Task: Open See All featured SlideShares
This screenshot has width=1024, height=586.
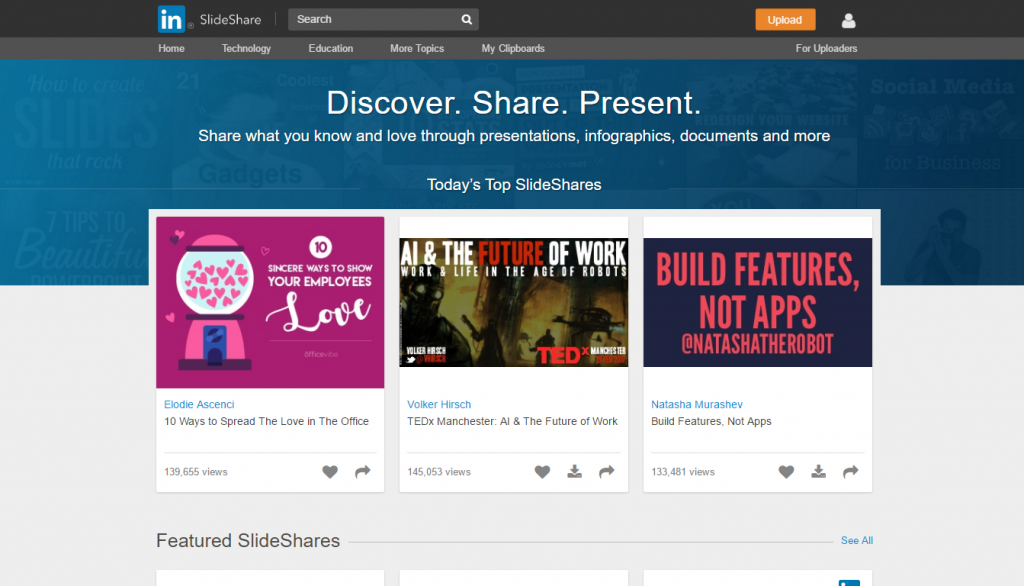Action: (857, 540)
